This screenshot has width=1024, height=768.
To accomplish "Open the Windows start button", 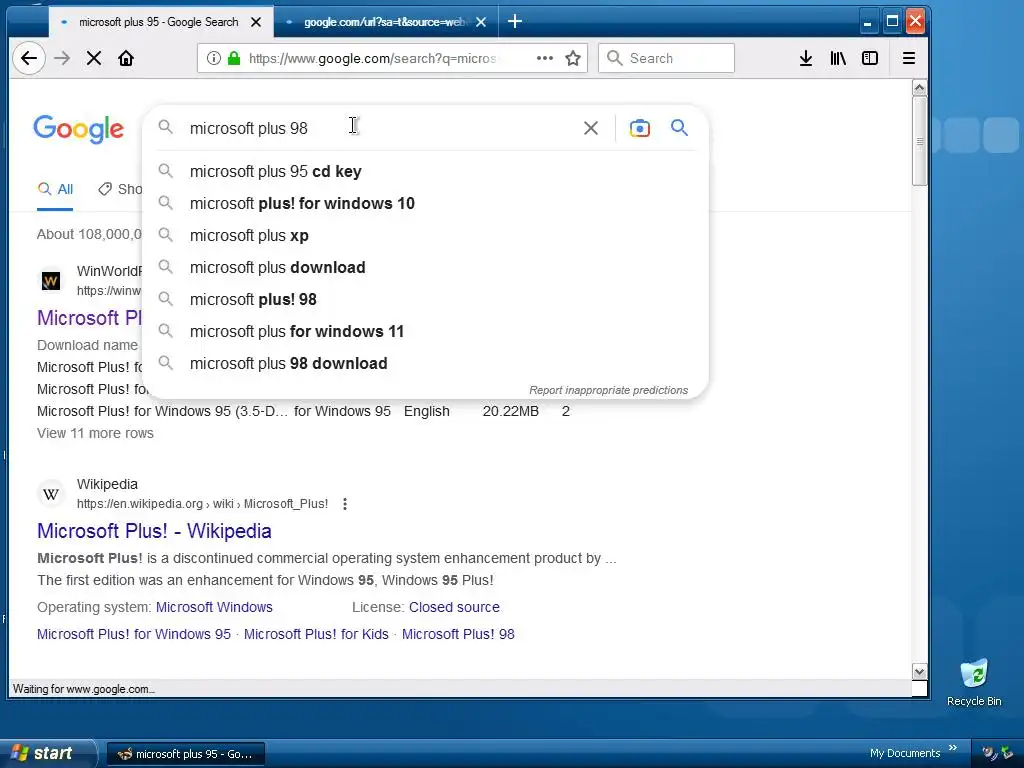I will tap(47, 754).
